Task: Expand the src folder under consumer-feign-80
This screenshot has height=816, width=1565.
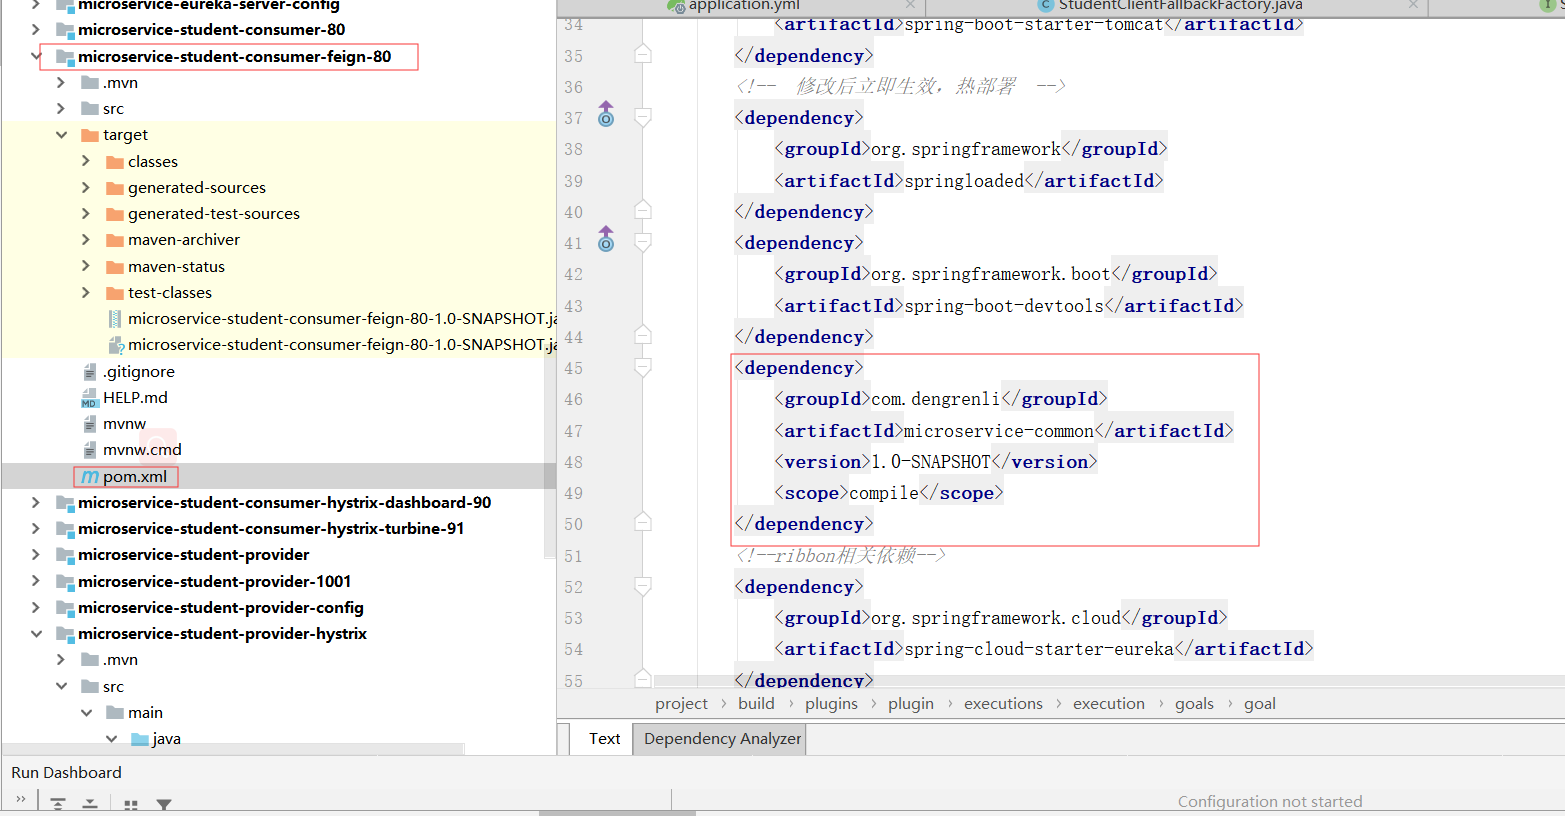Action: pos(61,109)
